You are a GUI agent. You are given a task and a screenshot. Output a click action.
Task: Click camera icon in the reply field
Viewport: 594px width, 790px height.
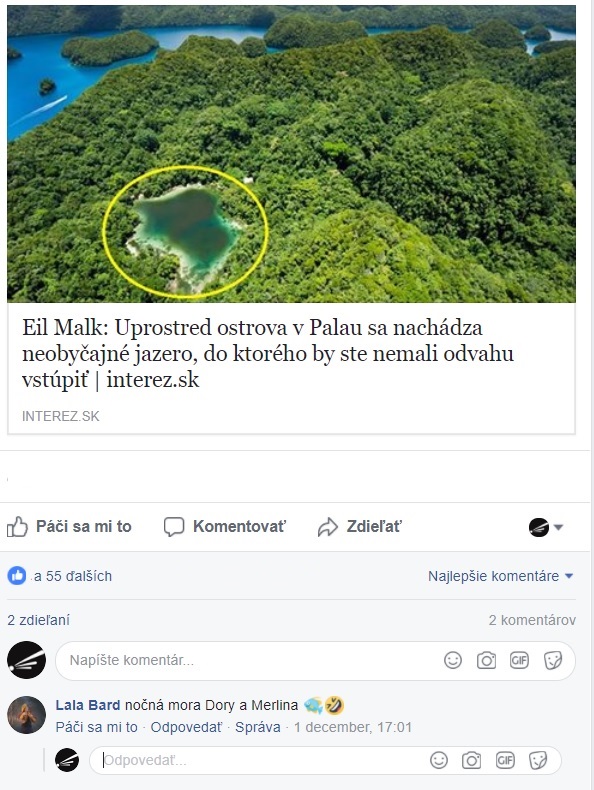click(x=472, y=760)
